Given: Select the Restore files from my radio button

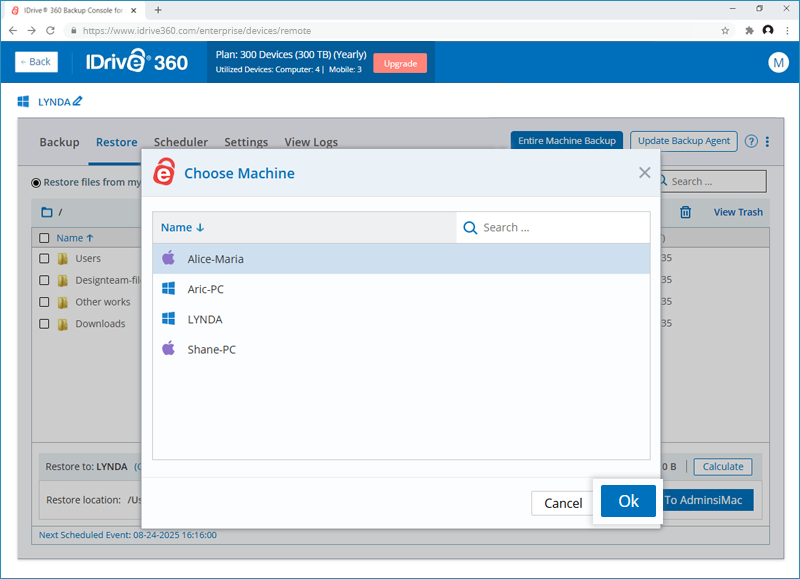Looking at the screenshot, I should coord(36,182).
